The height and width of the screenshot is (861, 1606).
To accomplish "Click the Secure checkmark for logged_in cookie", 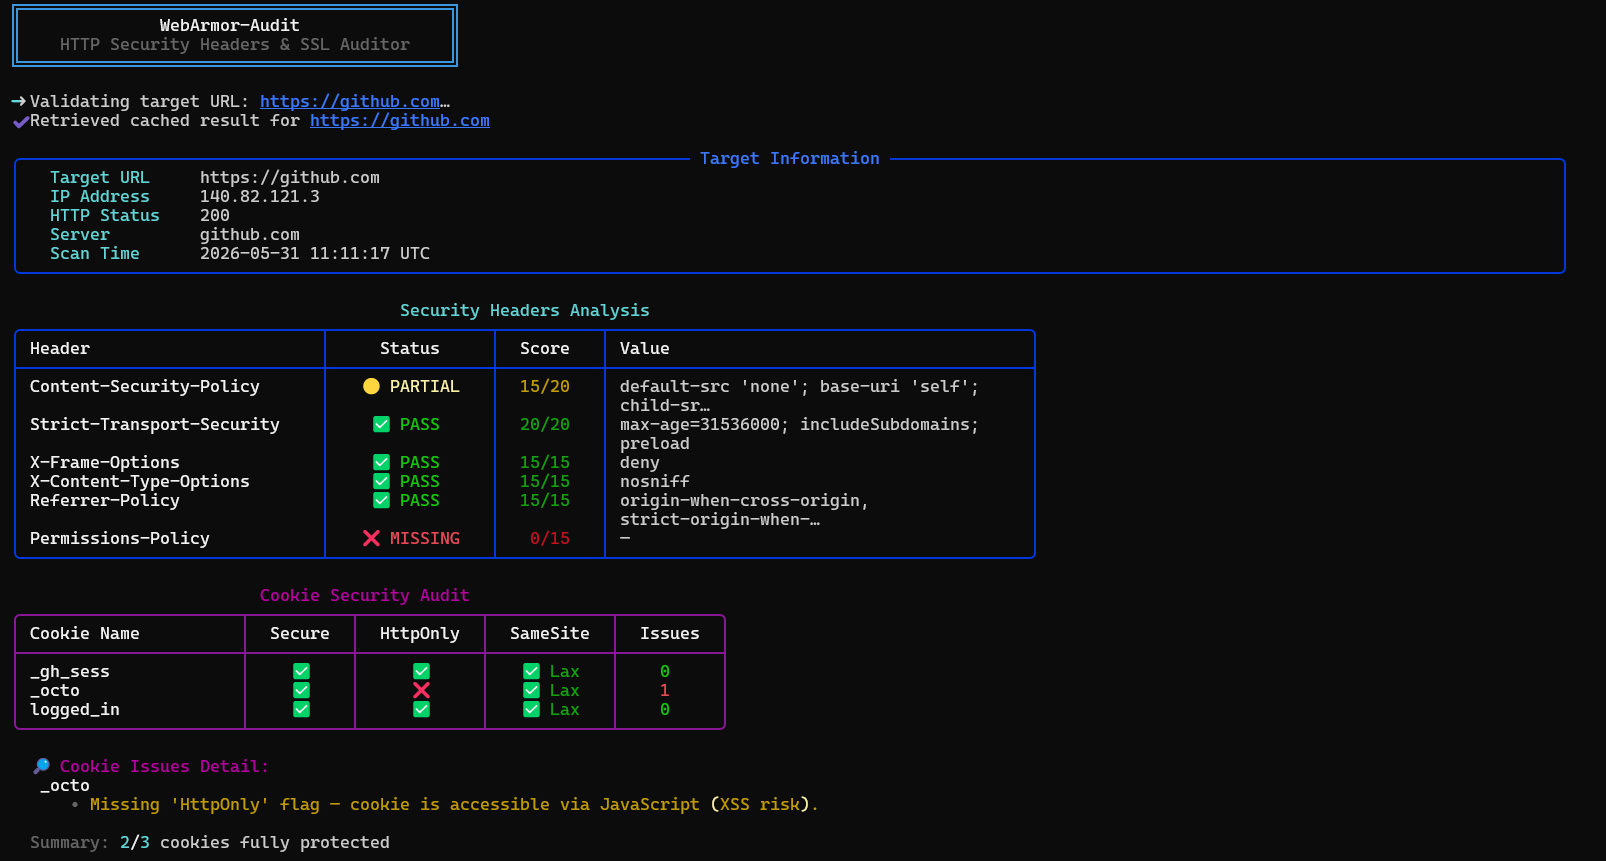I will tap(301, 709).
